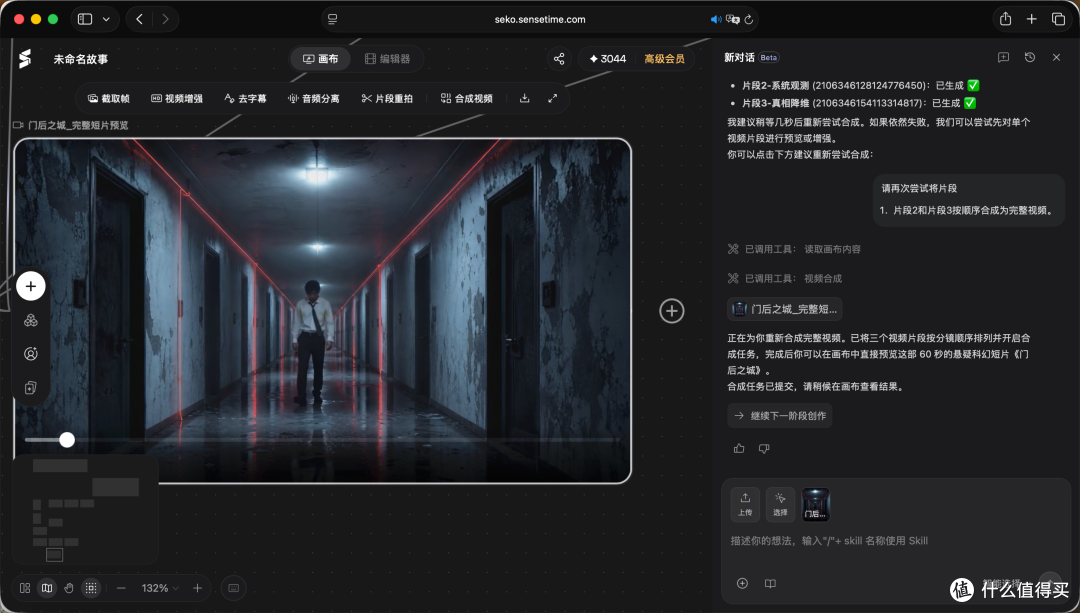The width and height of the screenshot is (1080, 613).
Task: Open the assets cluster icon in left sidebar
Action: point(31,320)
